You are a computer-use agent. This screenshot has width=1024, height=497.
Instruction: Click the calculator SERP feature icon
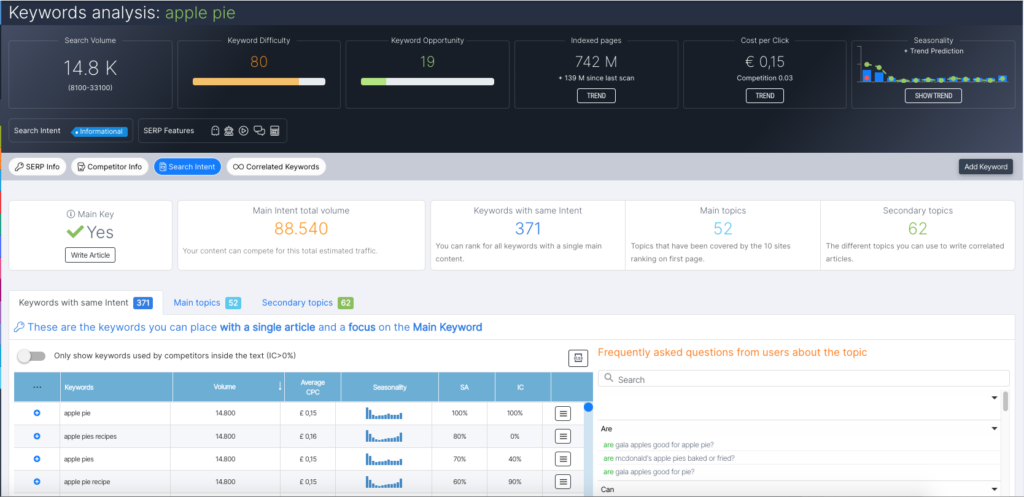274,131
